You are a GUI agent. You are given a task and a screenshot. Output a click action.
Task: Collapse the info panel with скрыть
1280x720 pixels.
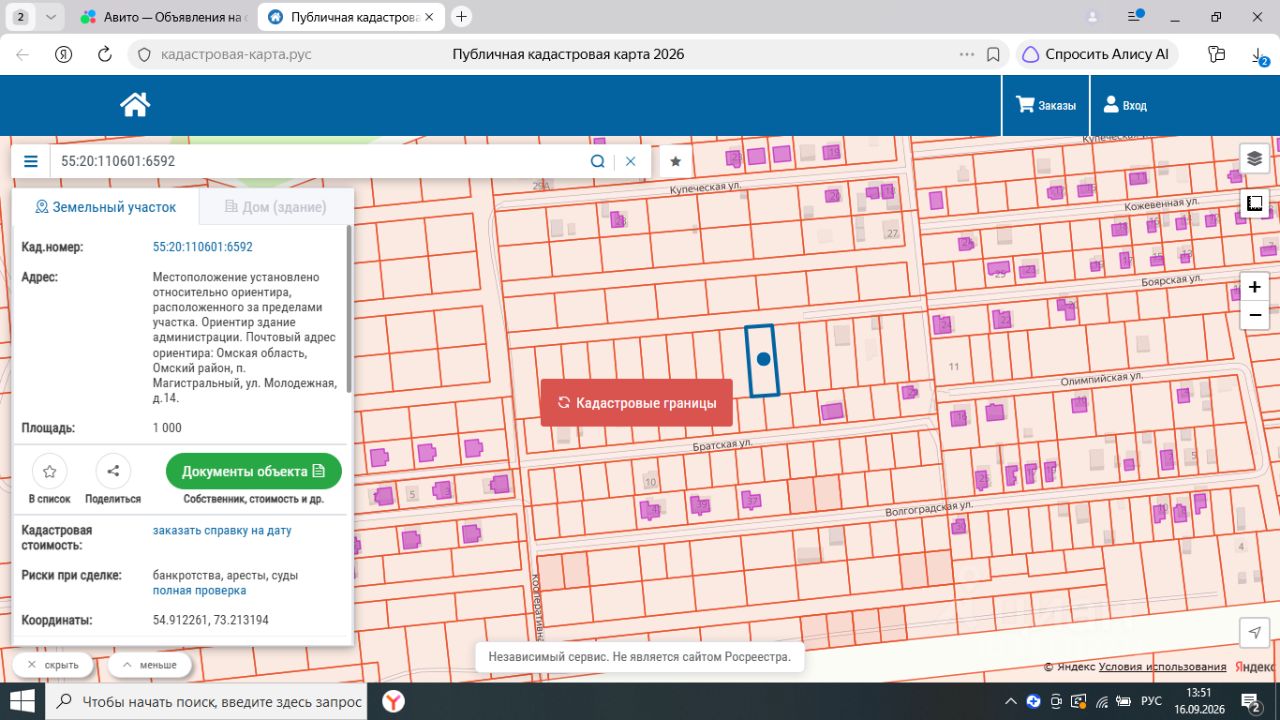[52, 665]
